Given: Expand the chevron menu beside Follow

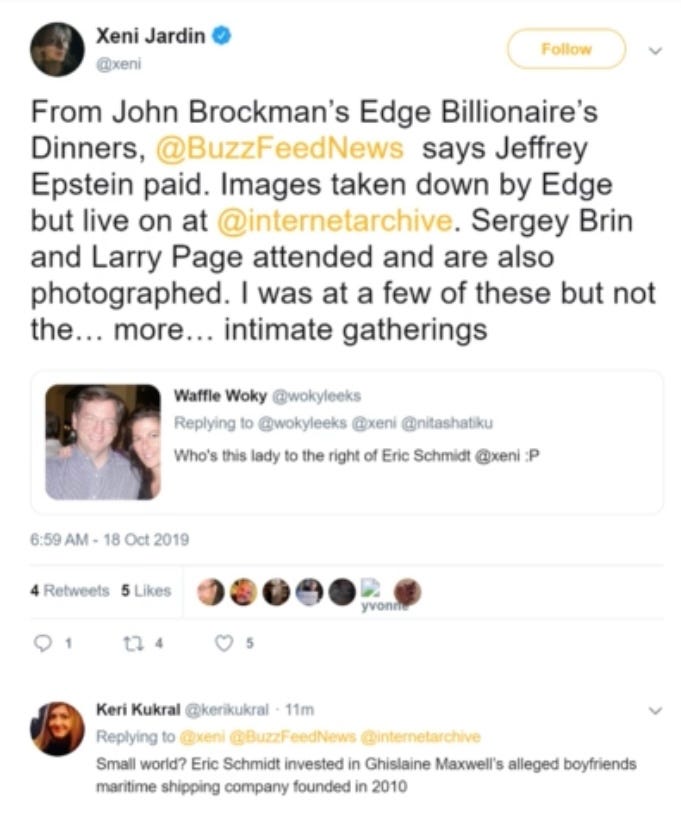Looking at the screenshot, I should (655, 51).
